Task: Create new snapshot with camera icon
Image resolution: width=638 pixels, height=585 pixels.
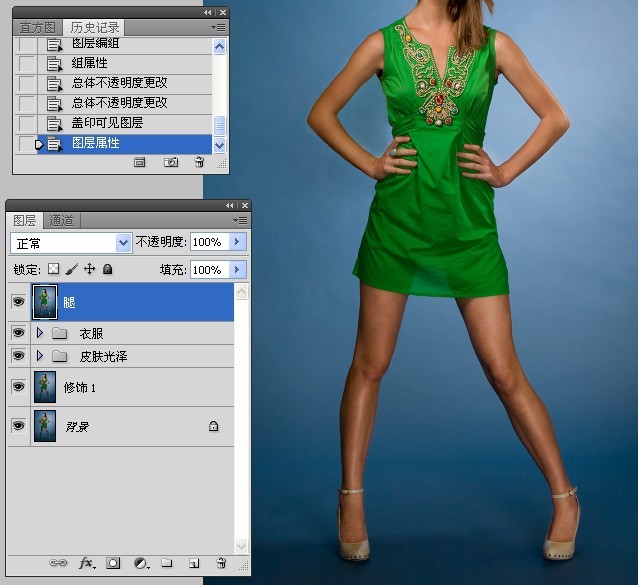Action: click(x=171, y=163)
